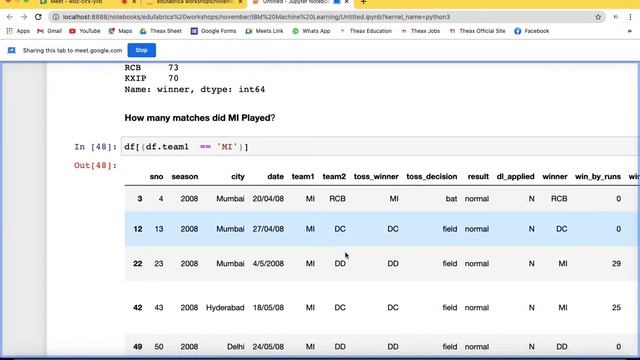Click the toss_winner column header
Viewport: 640px width, 360px height.
click(x=376, y=177)
